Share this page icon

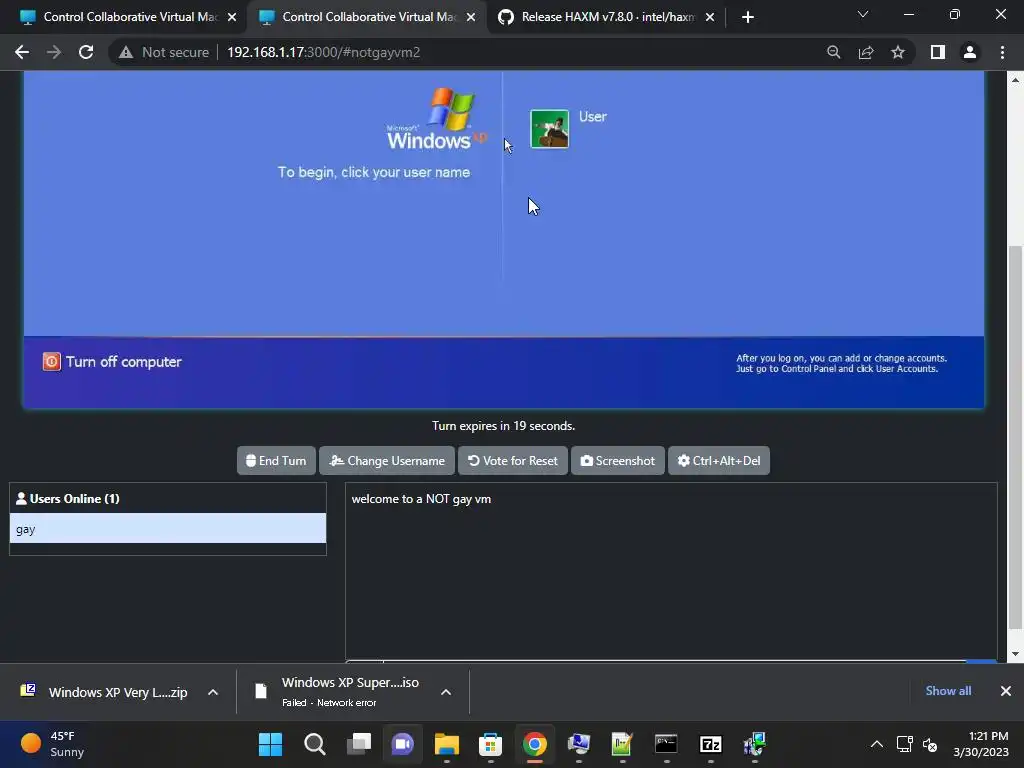[x=866, y=52]
